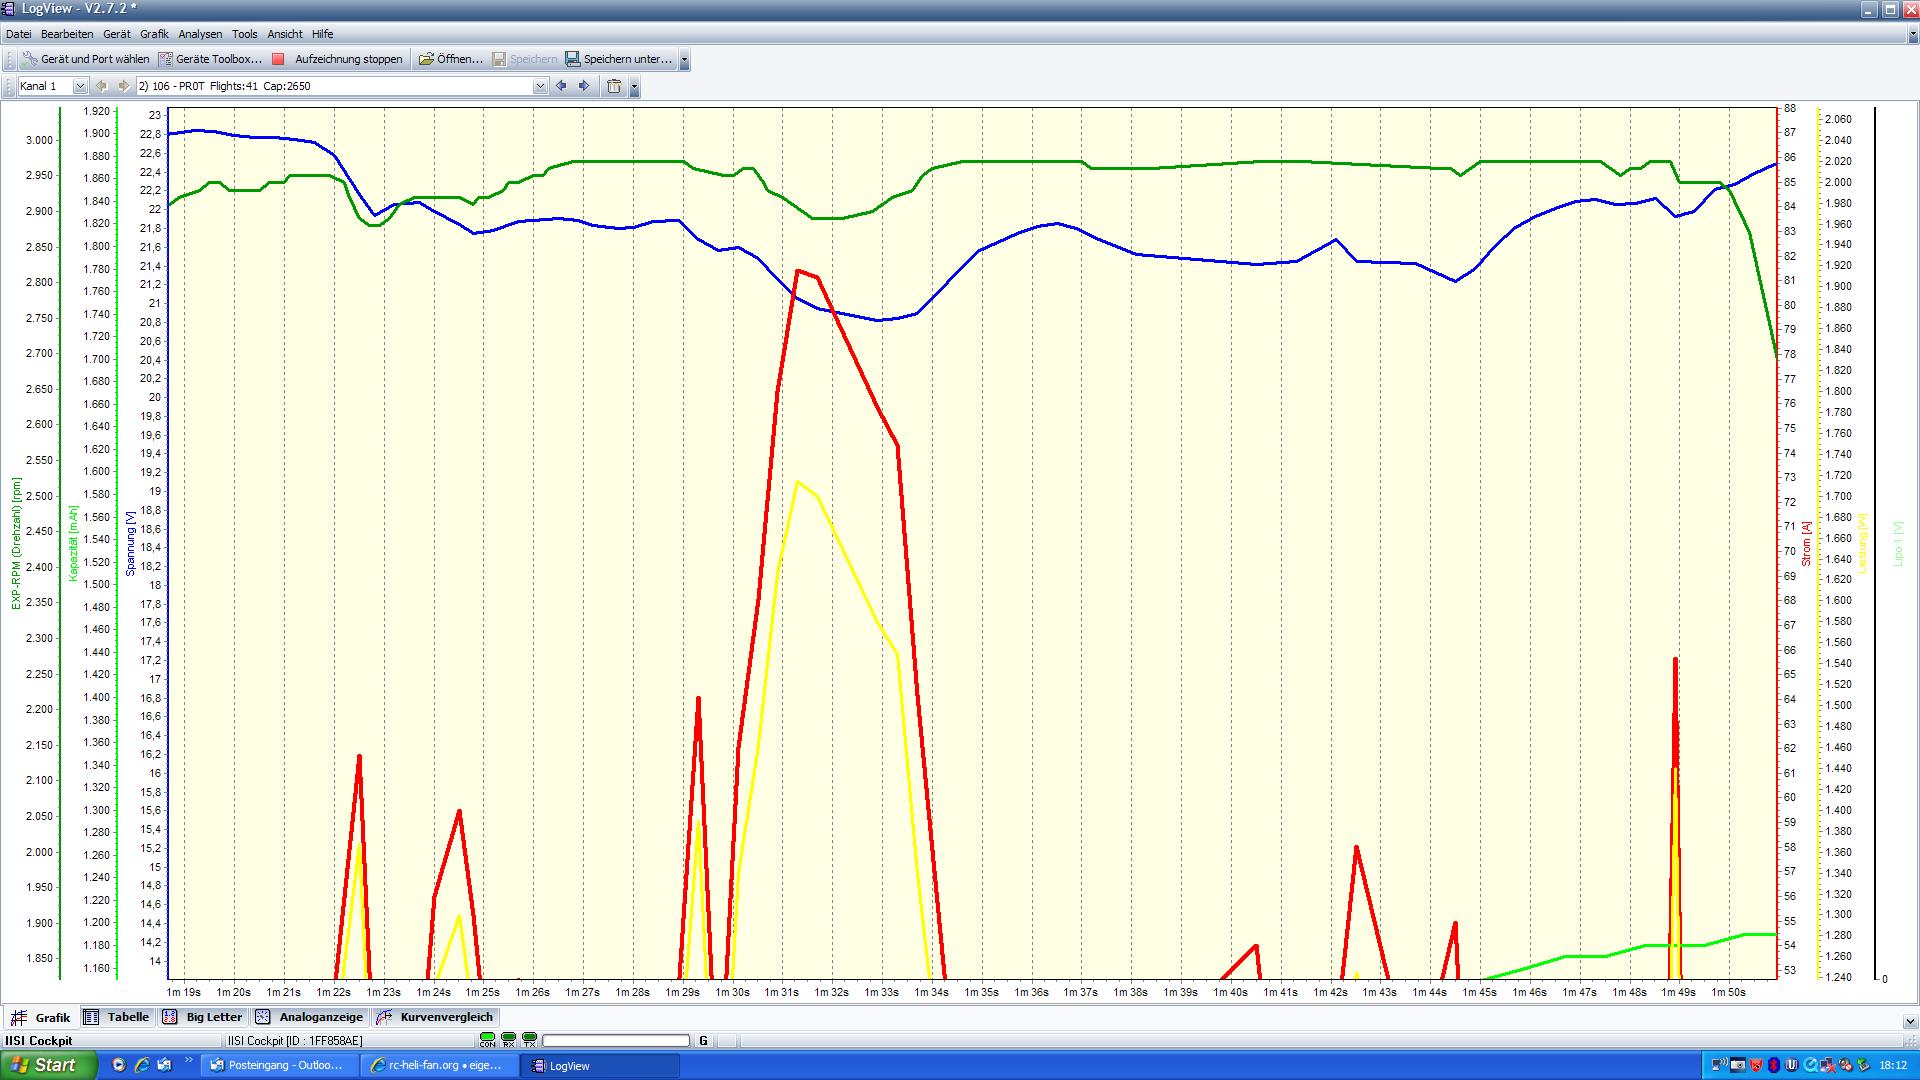Open the Kanal 1 dropdown
The height and width of the screenshot is (1080, 1920).
80,86
